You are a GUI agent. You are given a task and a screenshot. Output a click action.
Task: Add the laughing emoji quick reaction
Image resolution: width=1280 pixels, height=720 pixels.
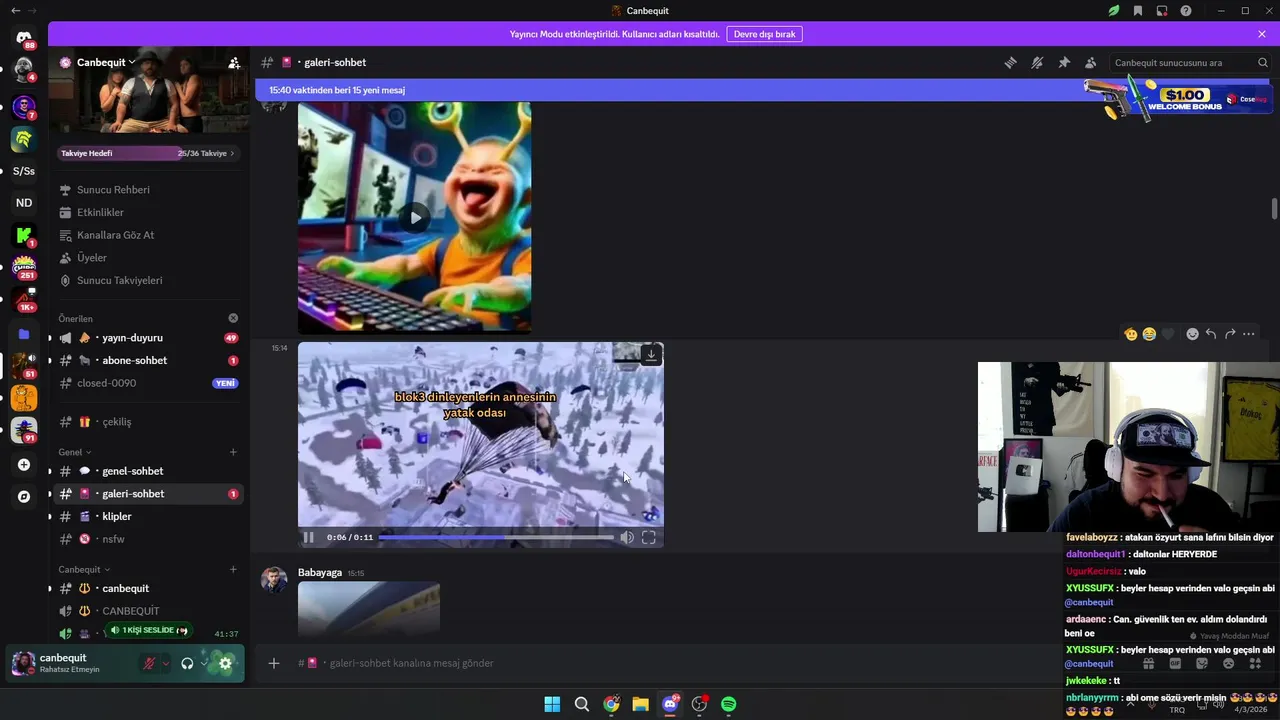[1149, 334]
